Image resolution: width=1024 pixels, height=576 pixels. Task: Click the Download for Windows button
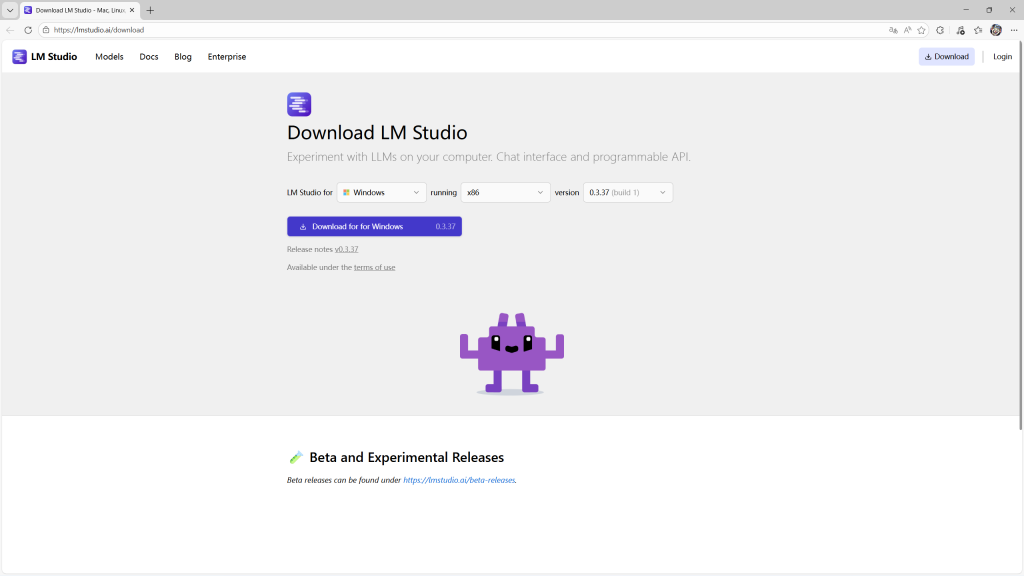click(x=374, y=227)
